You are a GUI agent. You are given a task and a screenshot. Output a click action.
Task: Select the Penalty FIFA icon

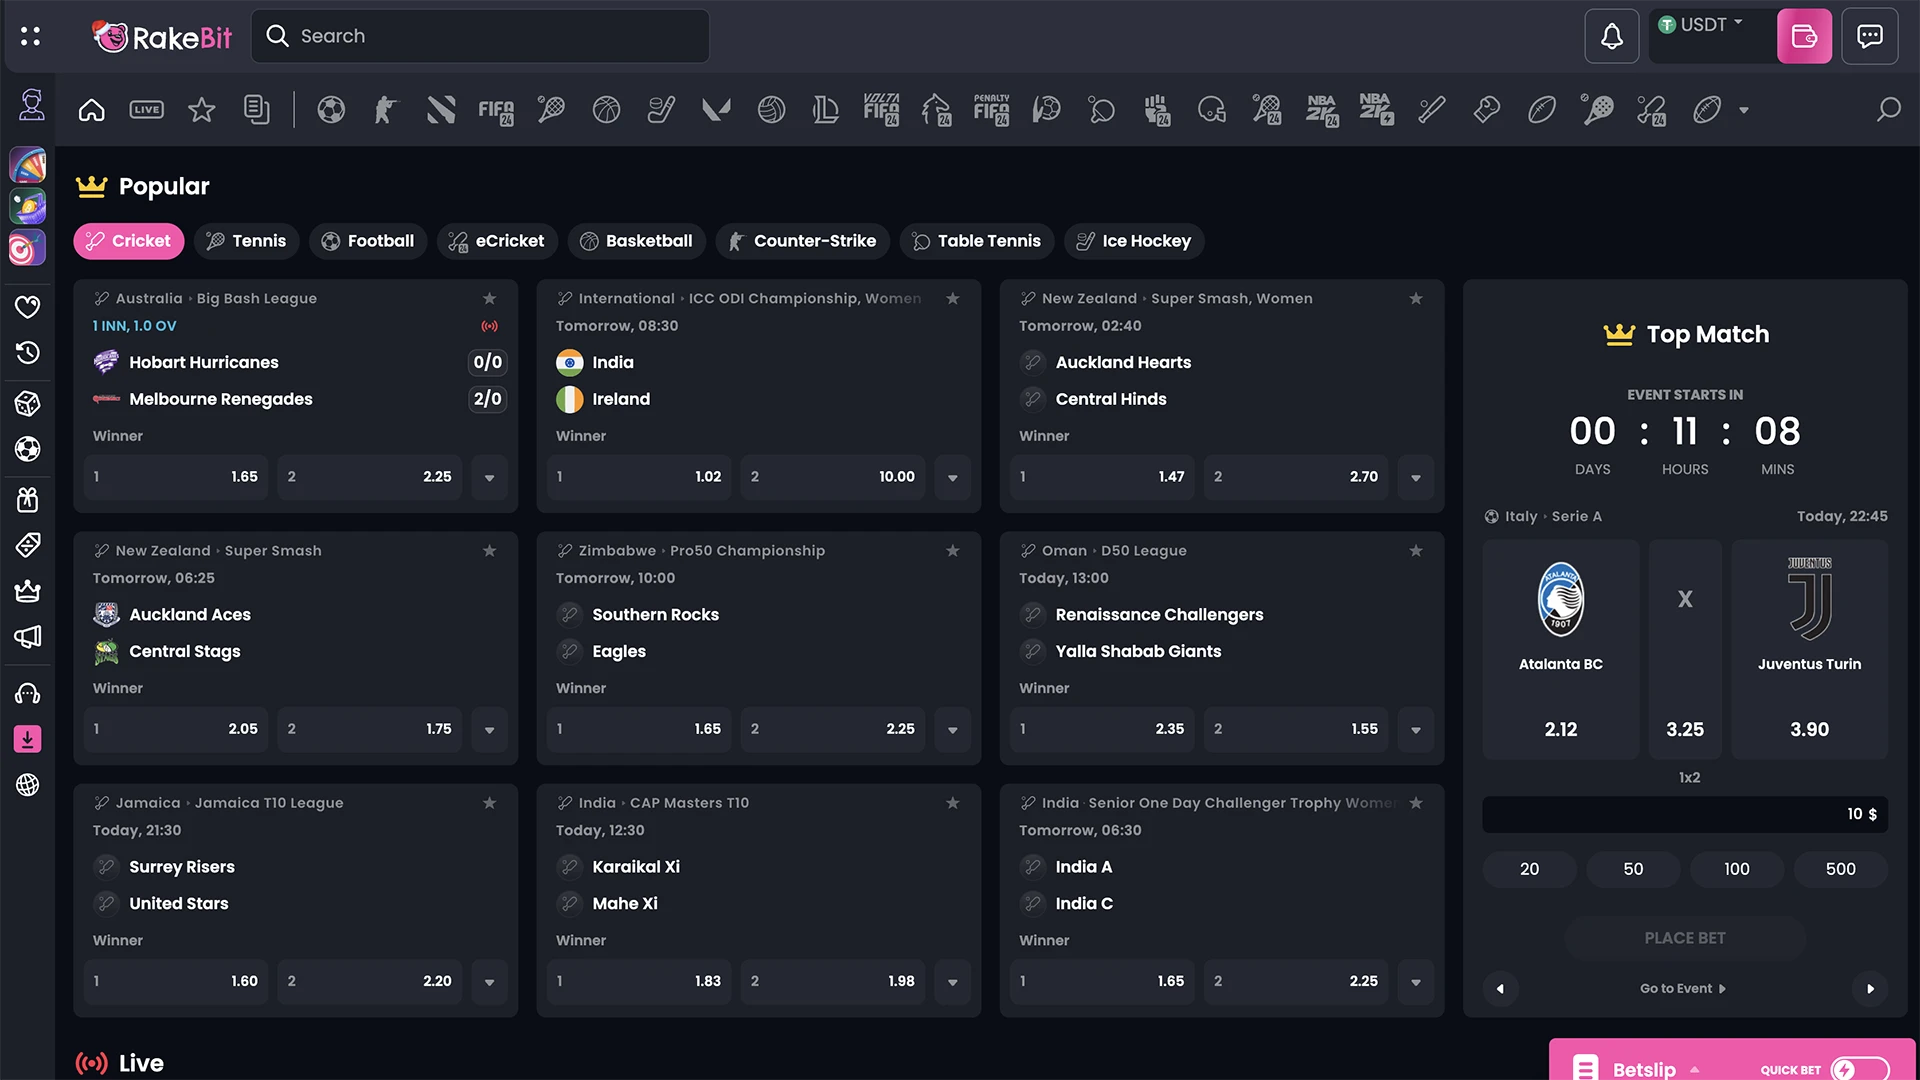991,110
